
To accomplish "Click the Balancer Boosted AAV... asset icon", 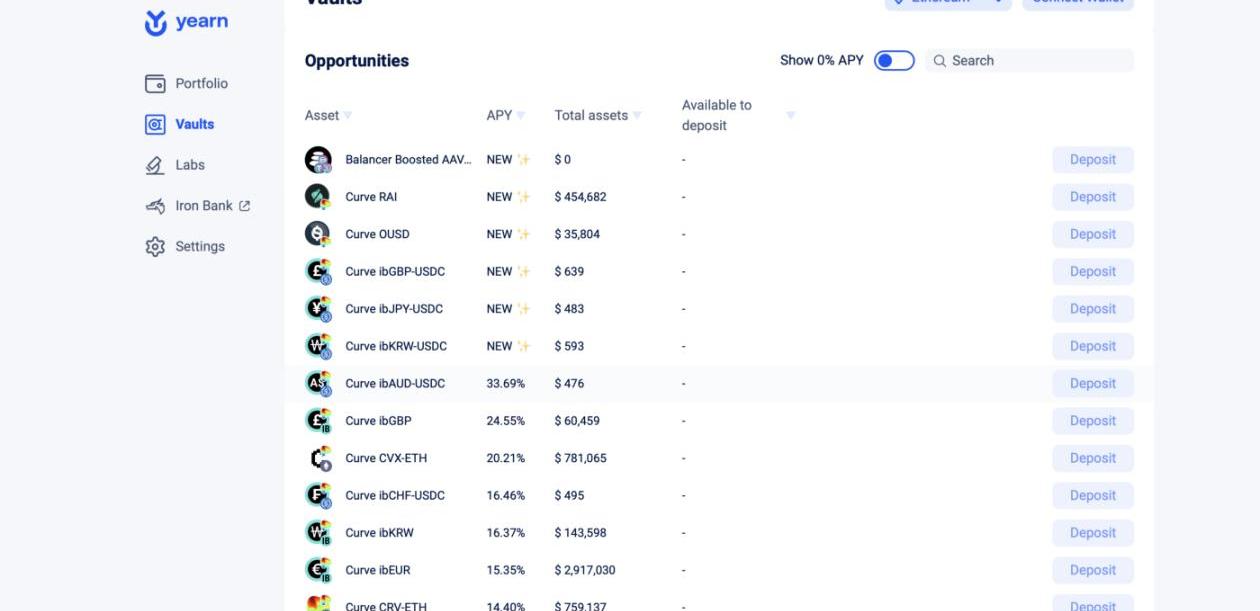I will click(x=318, y=160).
